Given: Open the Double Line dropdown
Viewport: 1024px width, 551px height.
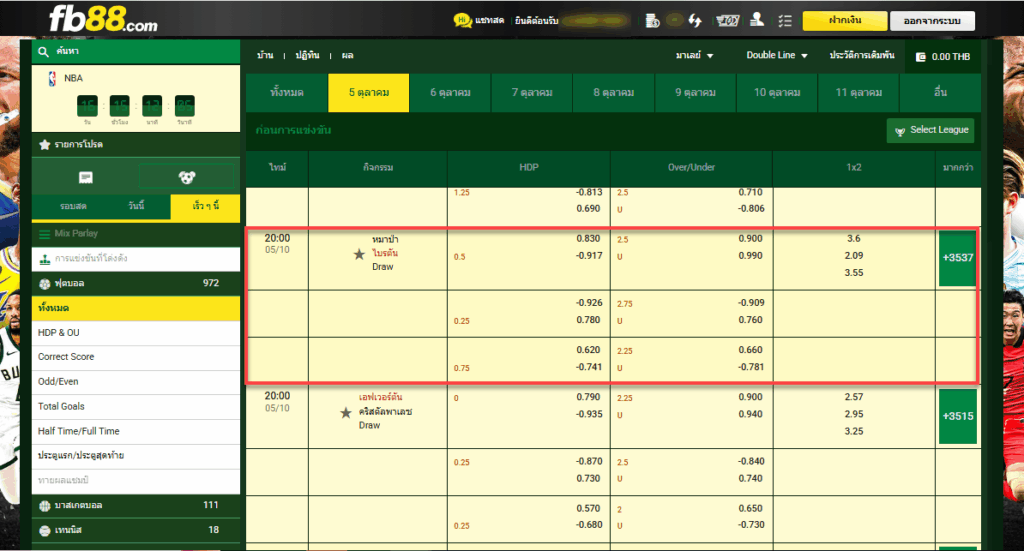Looking at the screenshot, I should click(x=777, y=55).
